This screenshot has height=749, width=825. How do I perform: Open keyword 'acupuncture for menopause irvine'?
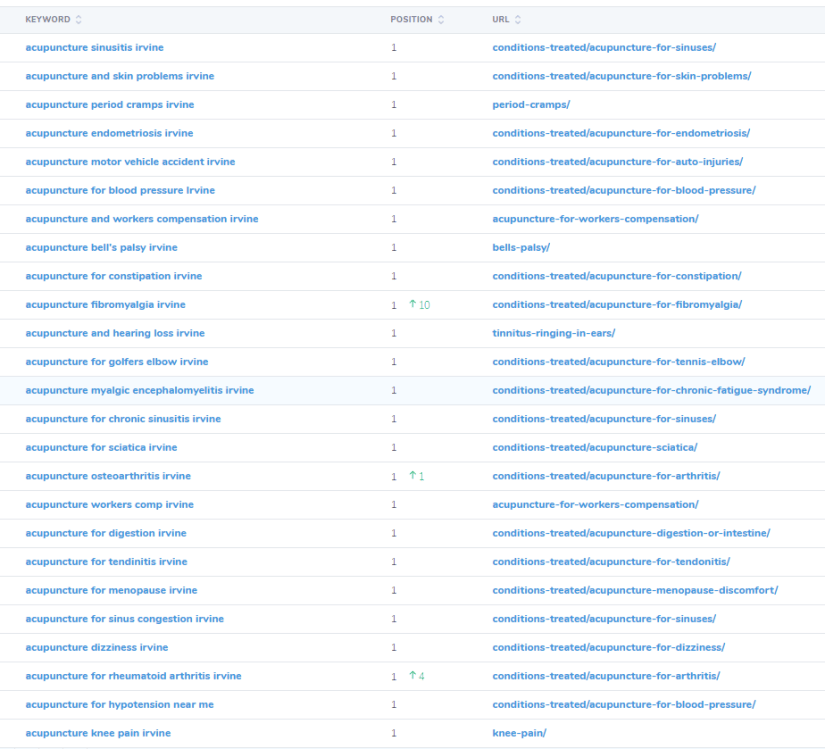(x=111, y=590)
